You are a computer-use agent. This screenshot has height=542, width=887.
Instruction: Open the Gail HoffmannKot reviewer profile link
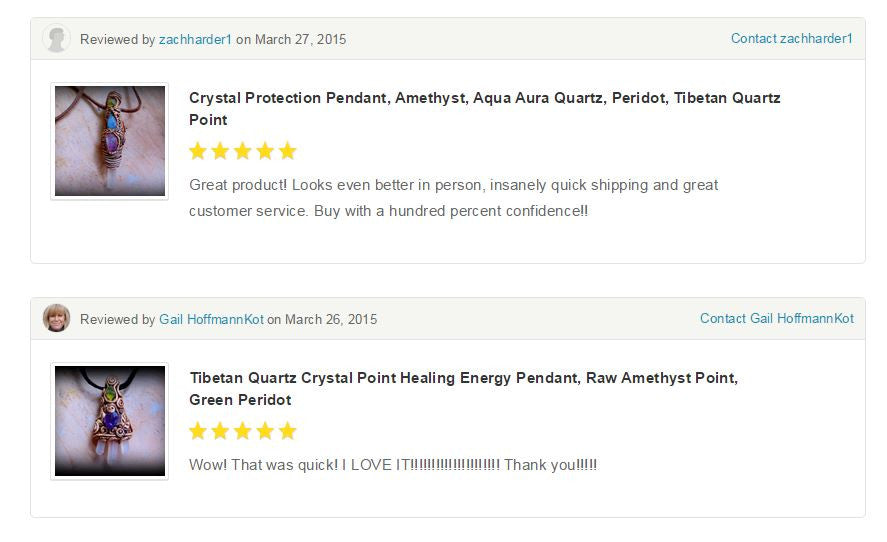coord(211,319)
